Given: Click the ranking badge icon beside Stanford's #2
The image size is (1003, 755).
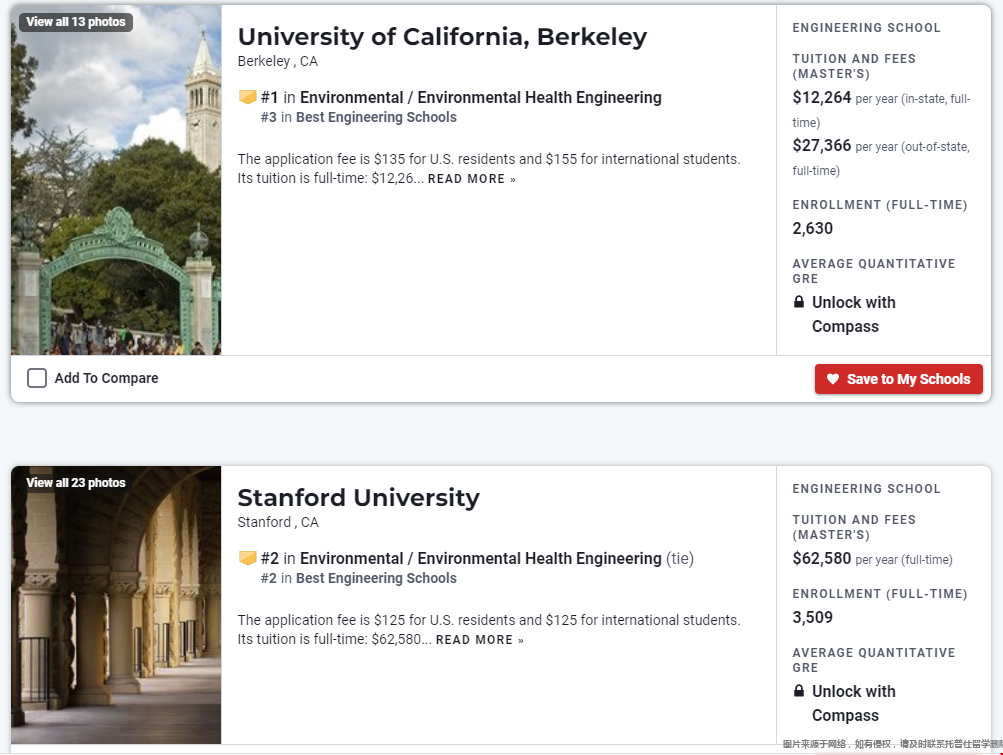Looking at the screenshot, I should click(248, 558).
